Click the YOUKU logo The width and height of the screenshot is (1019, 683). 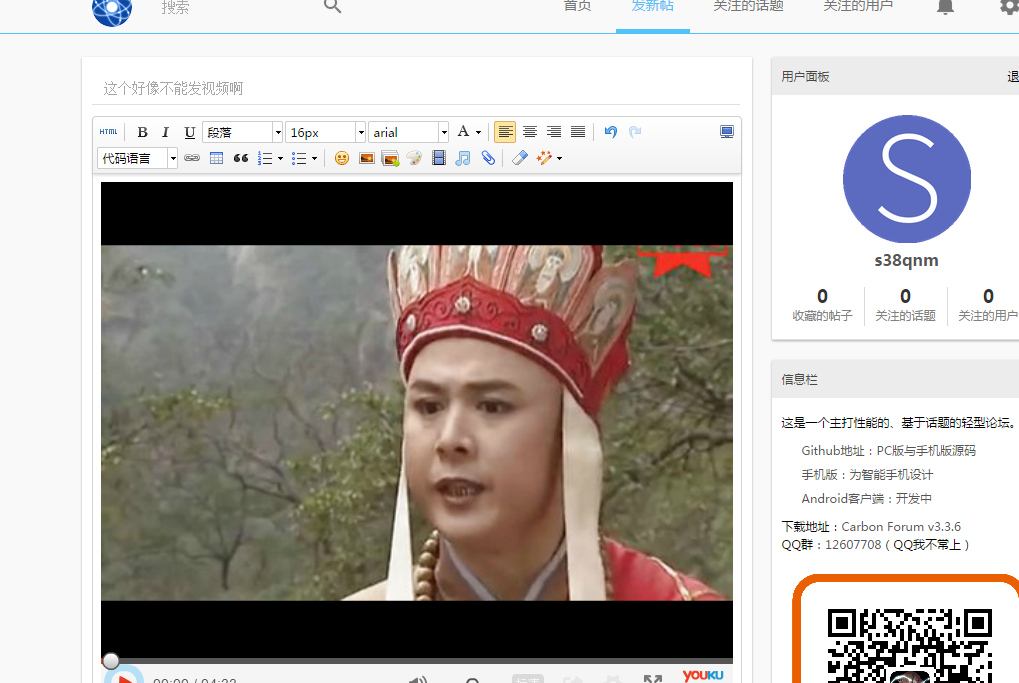tap(703, 675)
